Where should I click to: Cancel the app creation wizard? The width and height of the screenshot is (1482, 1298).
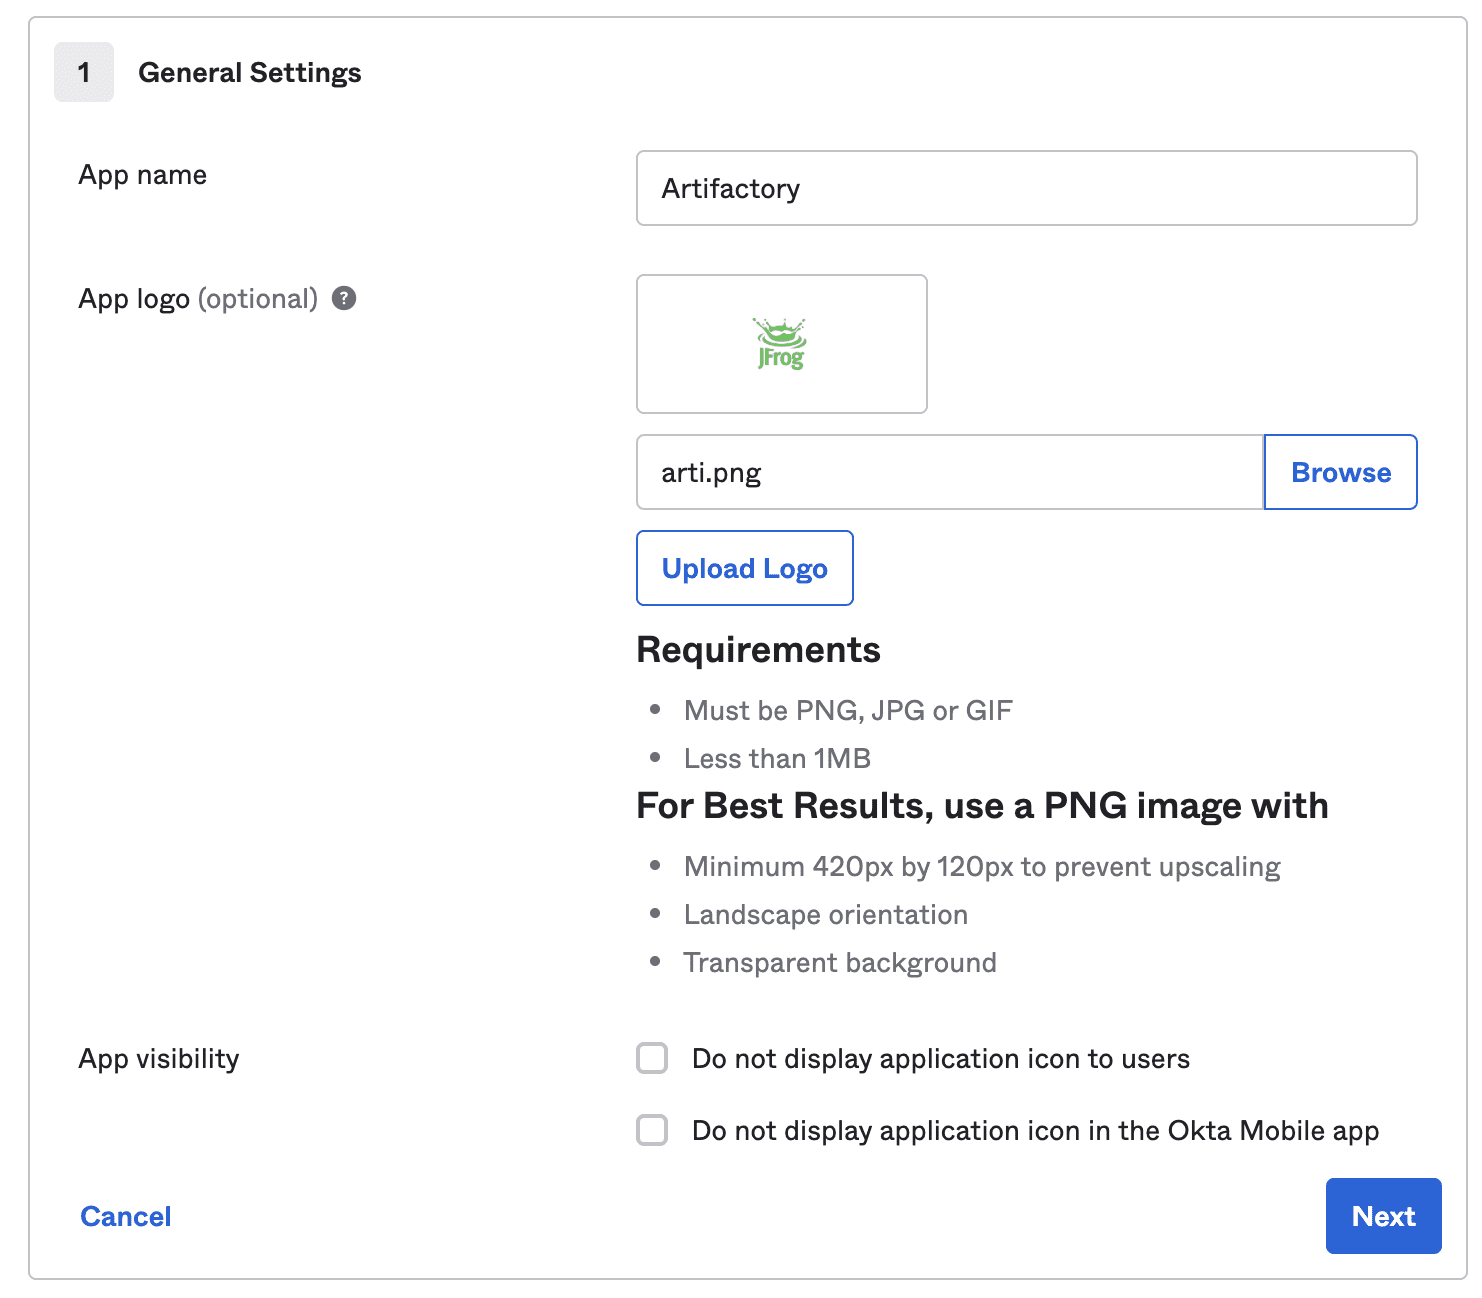126,1216
